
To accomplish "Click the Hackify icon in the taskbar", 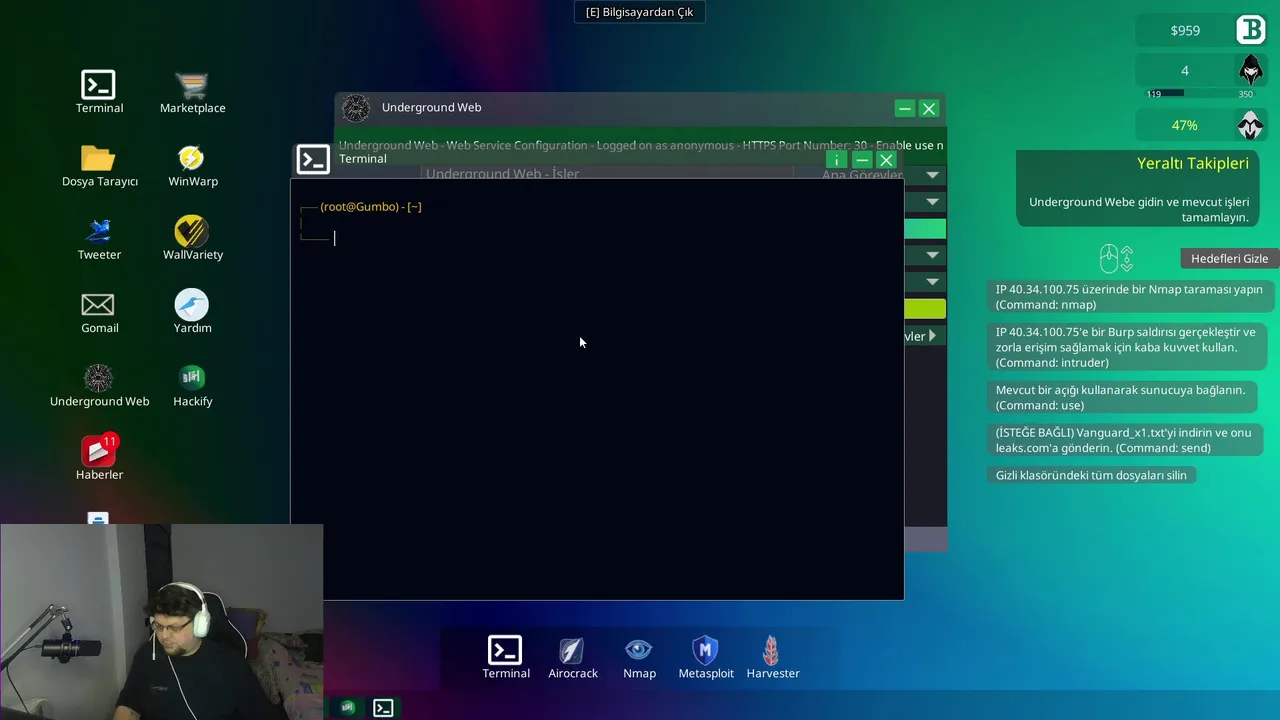I will point(347,707).
